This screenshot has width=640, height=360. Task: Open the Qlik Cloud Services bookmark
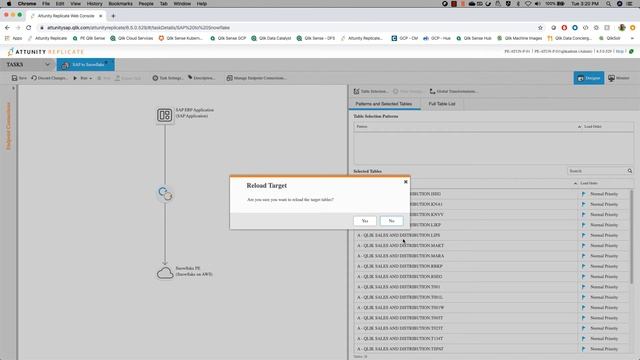[x=132, y=38]
